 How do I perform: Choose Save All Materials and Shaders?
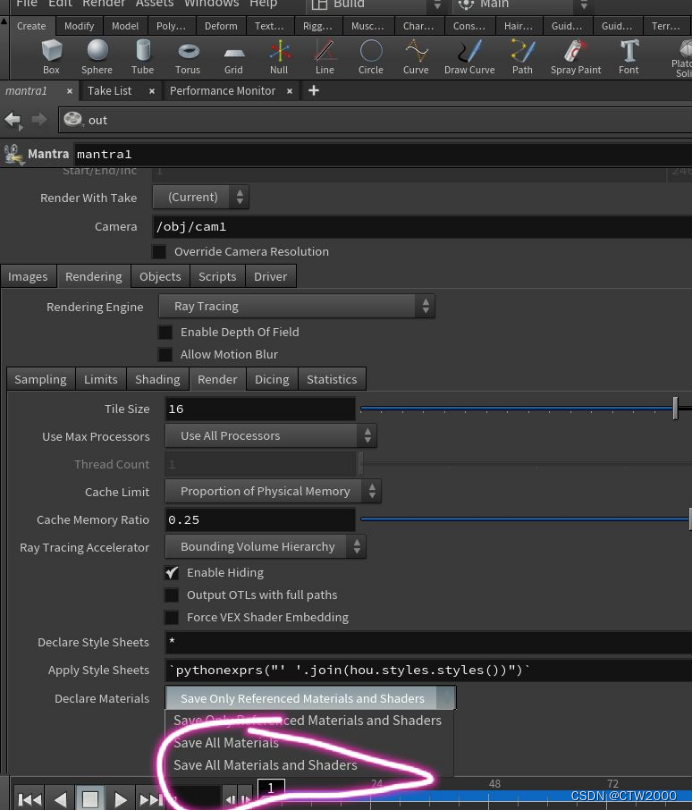[265, 765]
